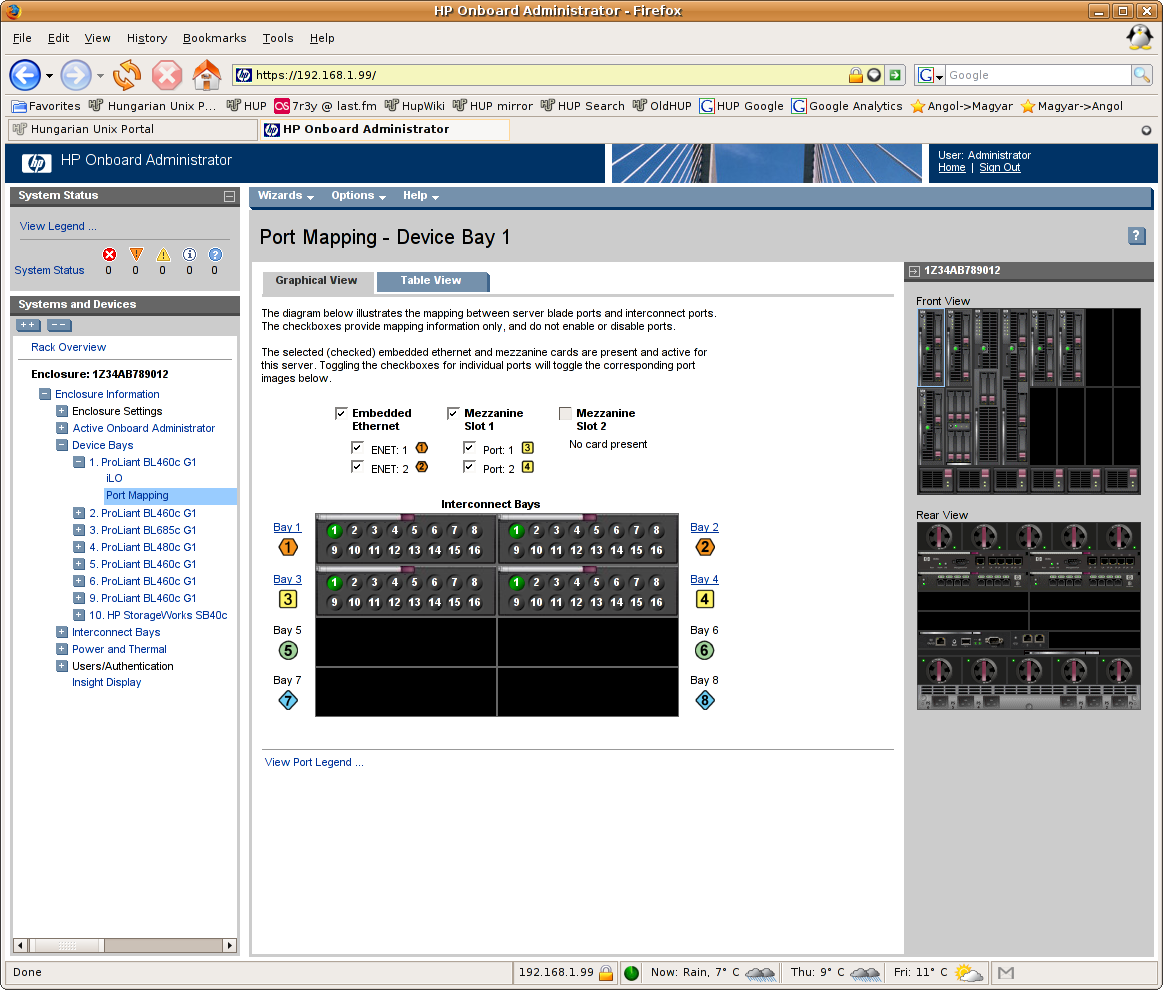Toggle the ENET: 2 checkbox
This screenshot has width=1163, height=990.
(357, 467)
